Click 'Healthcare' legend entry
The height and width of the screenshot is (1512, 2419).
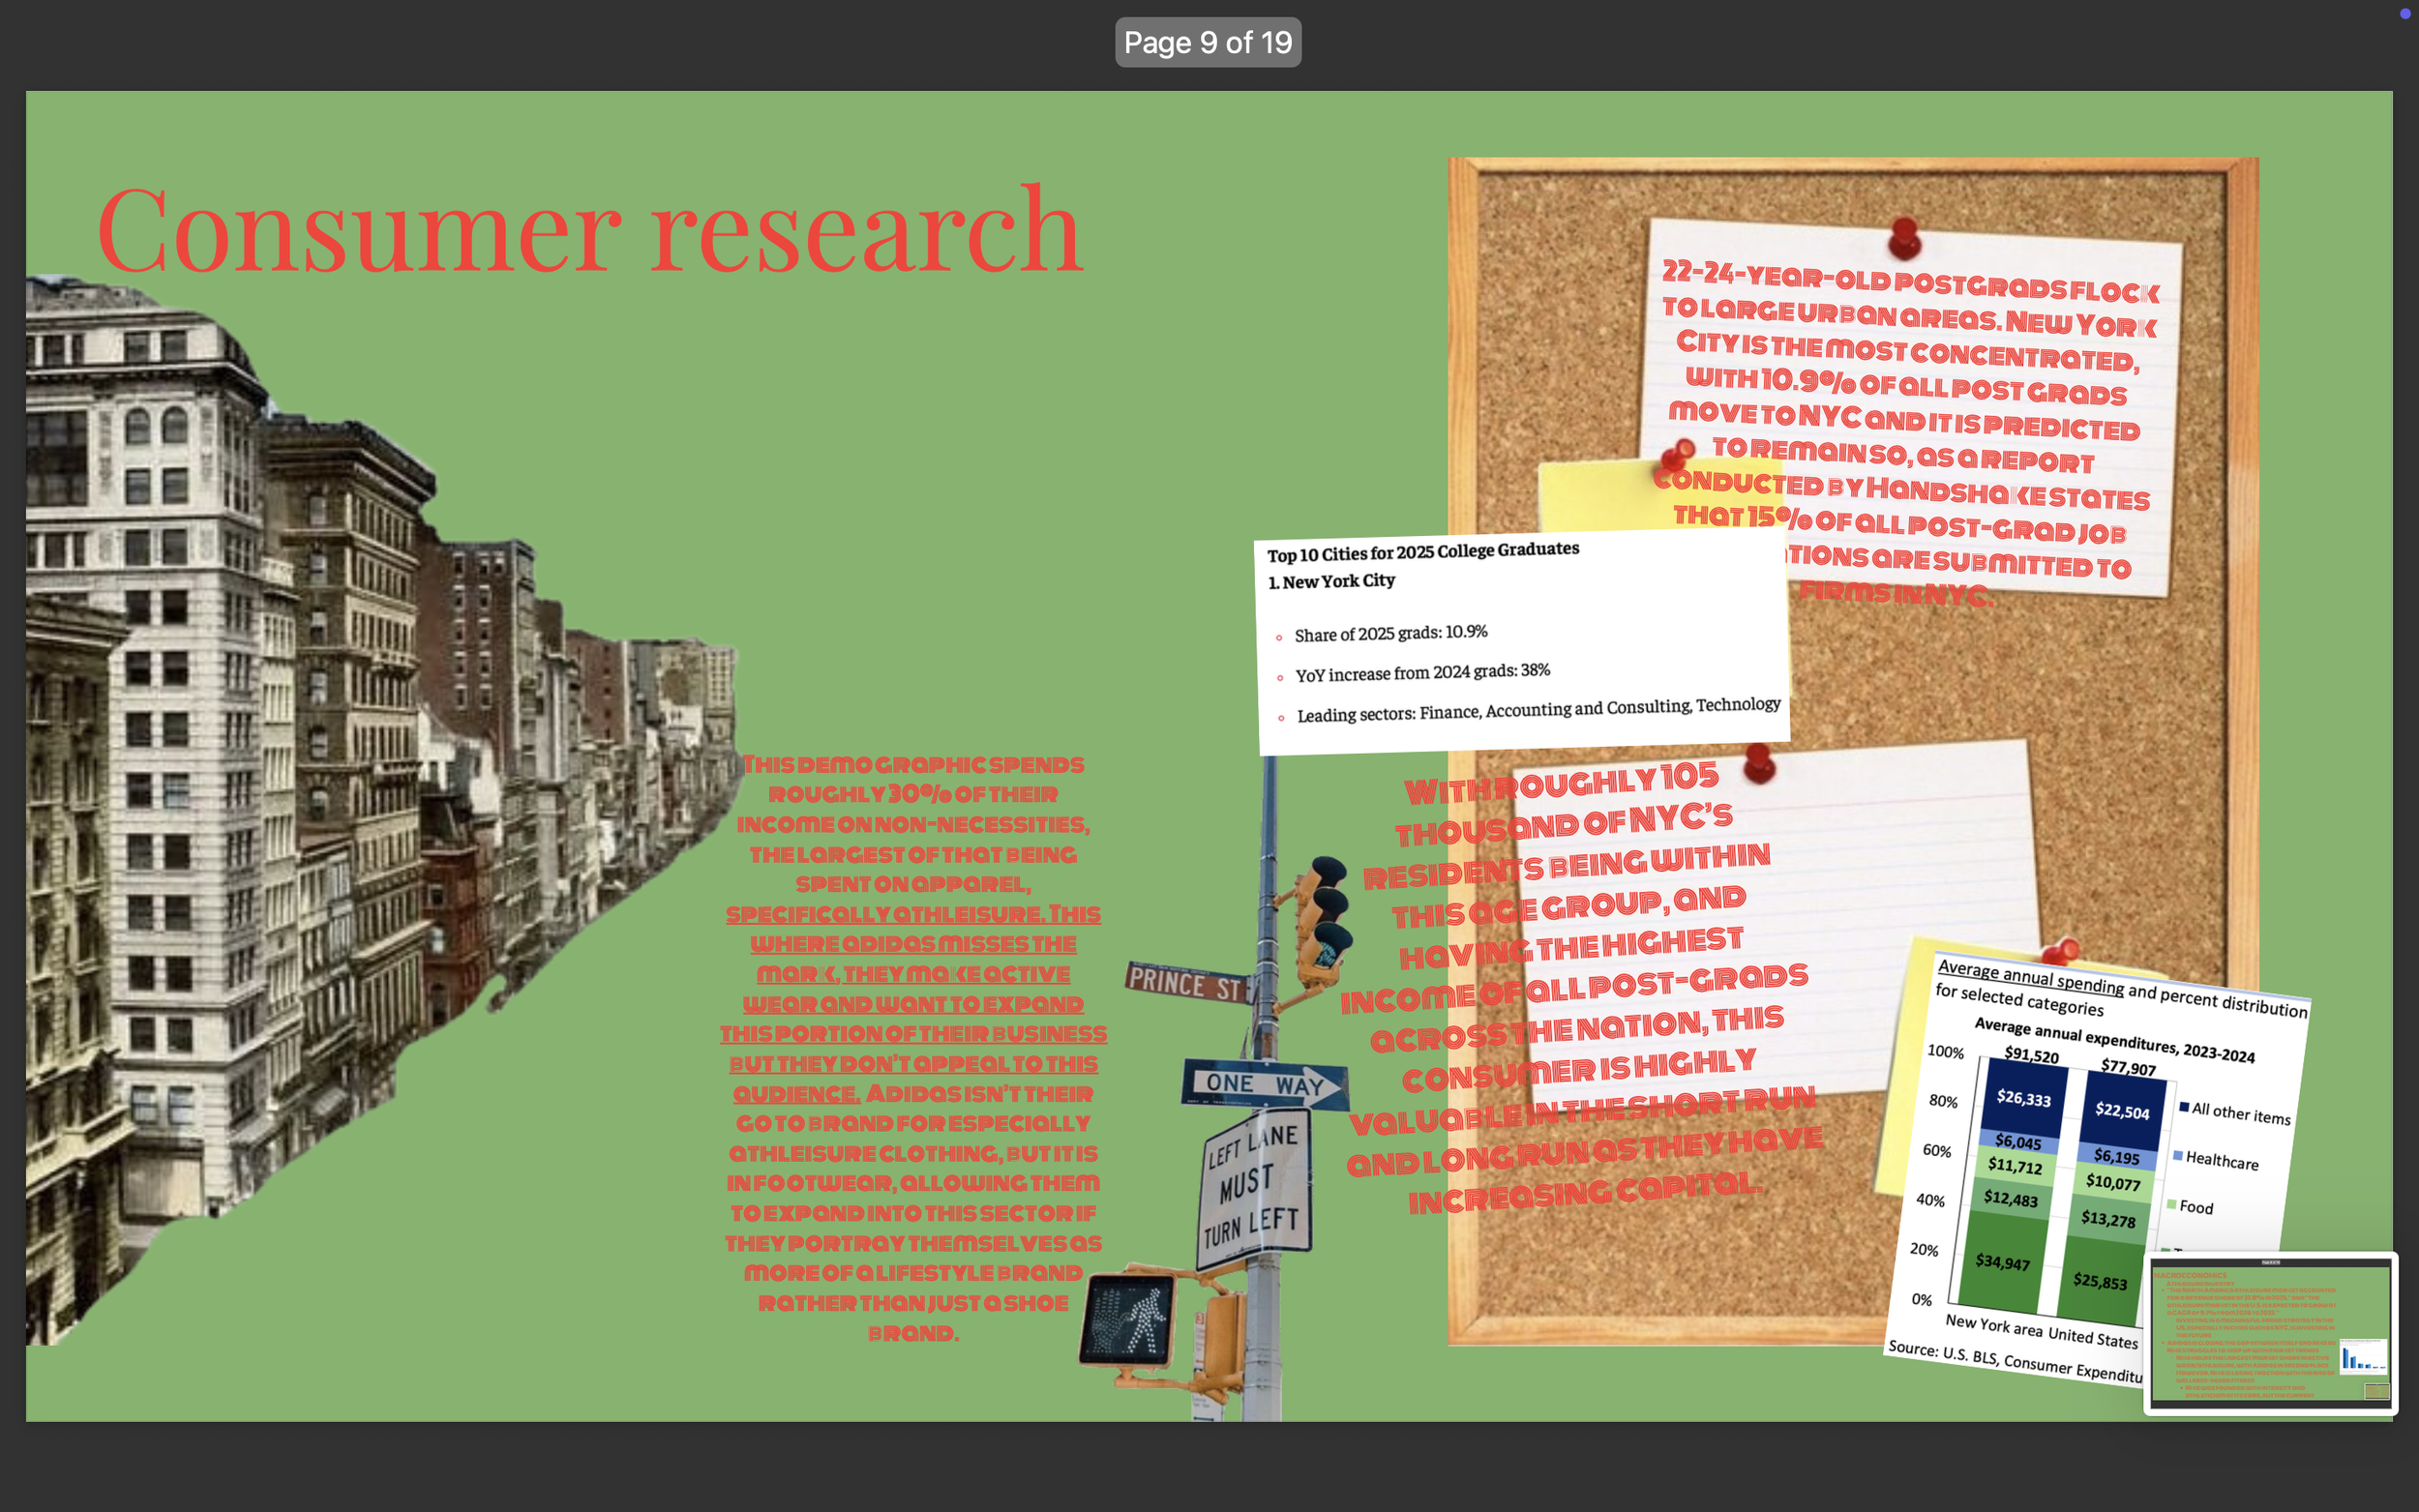coord(2215,1159)
